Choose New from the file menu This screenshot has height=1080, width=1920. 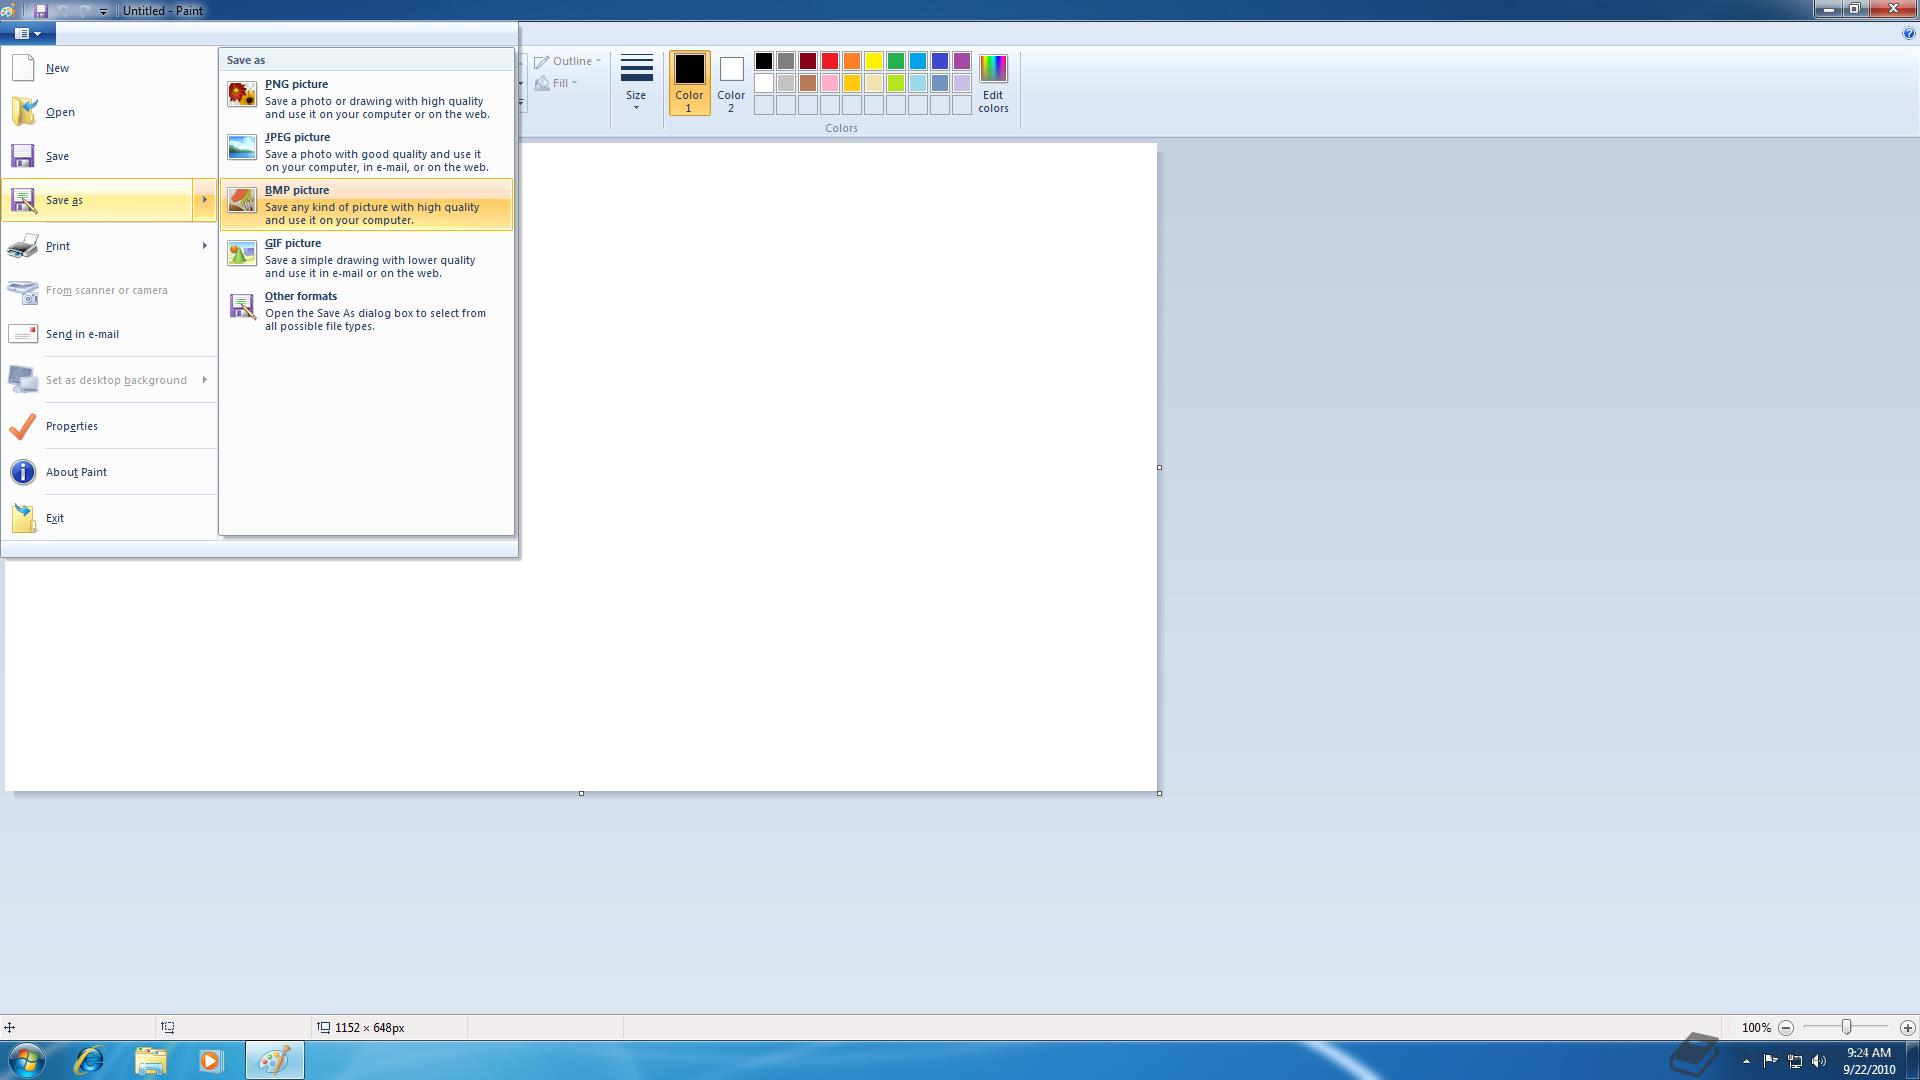(110, 68)
